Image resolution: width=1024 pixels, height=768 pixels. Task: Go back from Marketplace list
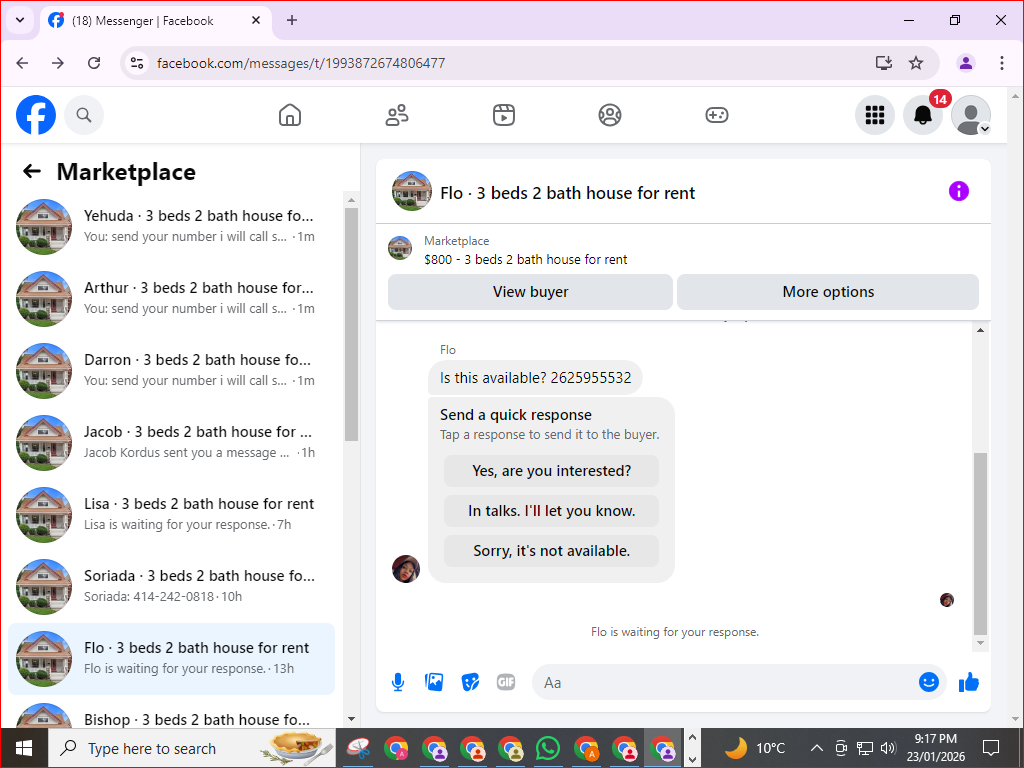tap(32, 172)
